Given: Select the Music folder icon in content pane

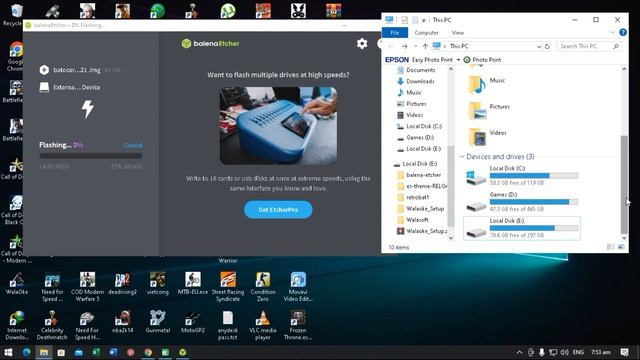Looking at the screenshot, I should (x=477, y=84).
